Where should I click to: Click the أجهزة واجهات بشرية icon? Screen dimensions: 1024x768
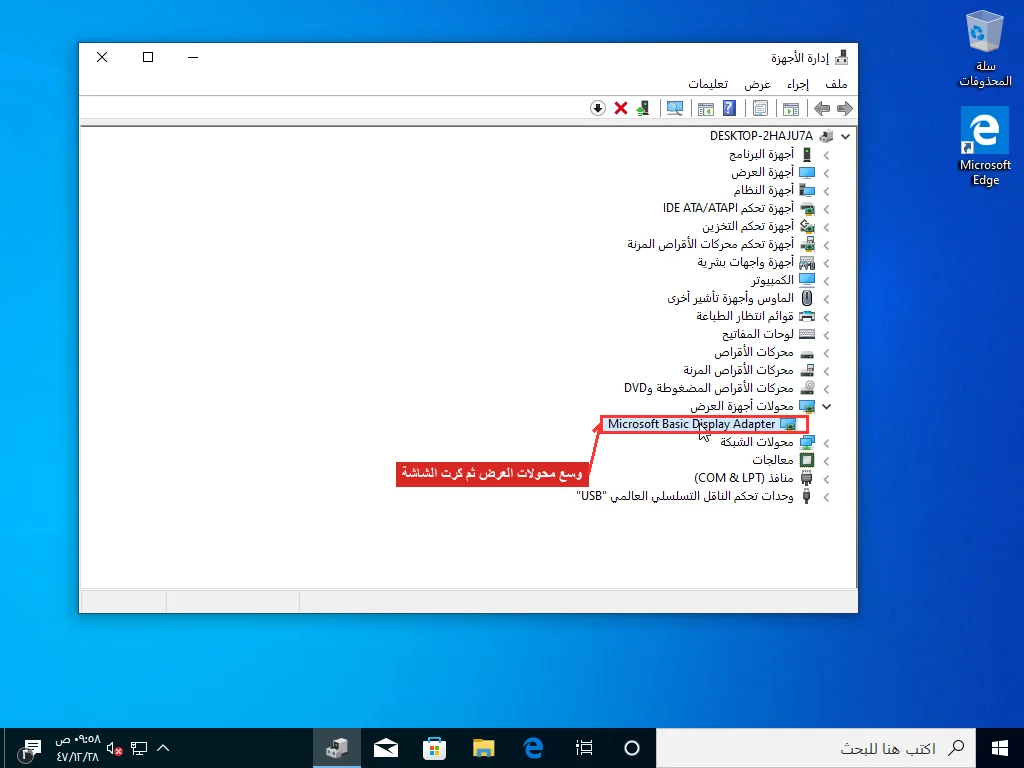pyautogui.click(x=807, y=263)
